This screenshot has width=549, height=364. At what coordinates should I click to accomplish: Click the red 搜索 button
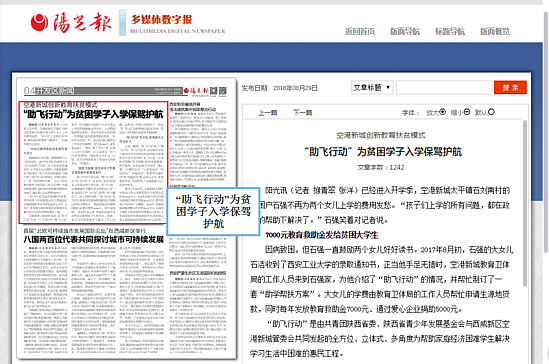tap(510, 88)
